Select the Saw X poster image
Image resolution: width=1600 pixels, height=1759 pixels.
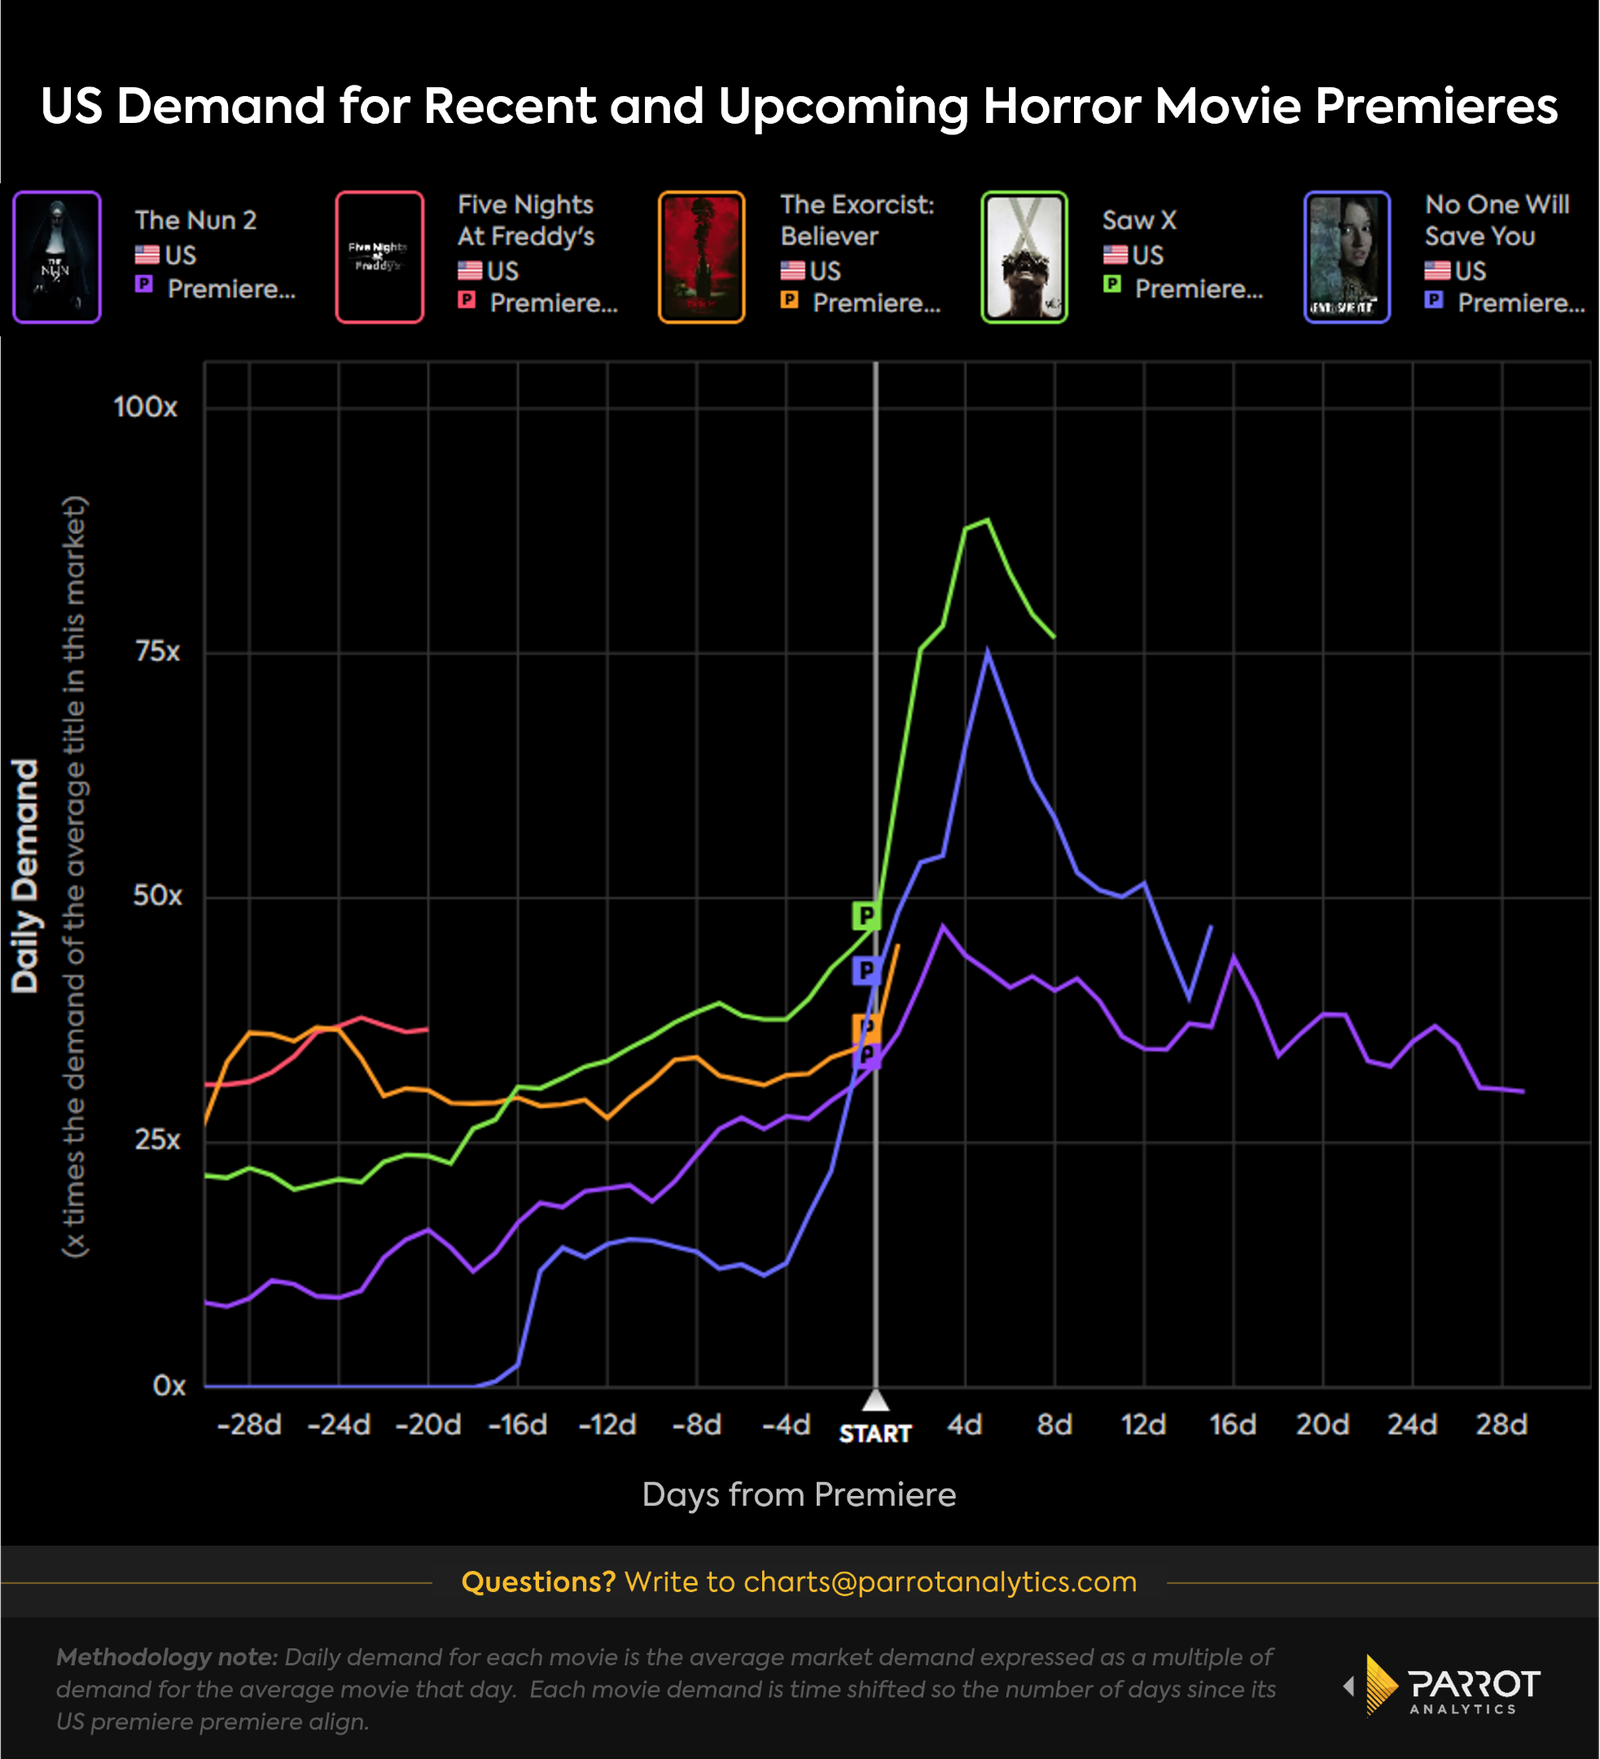(1024, 257)
